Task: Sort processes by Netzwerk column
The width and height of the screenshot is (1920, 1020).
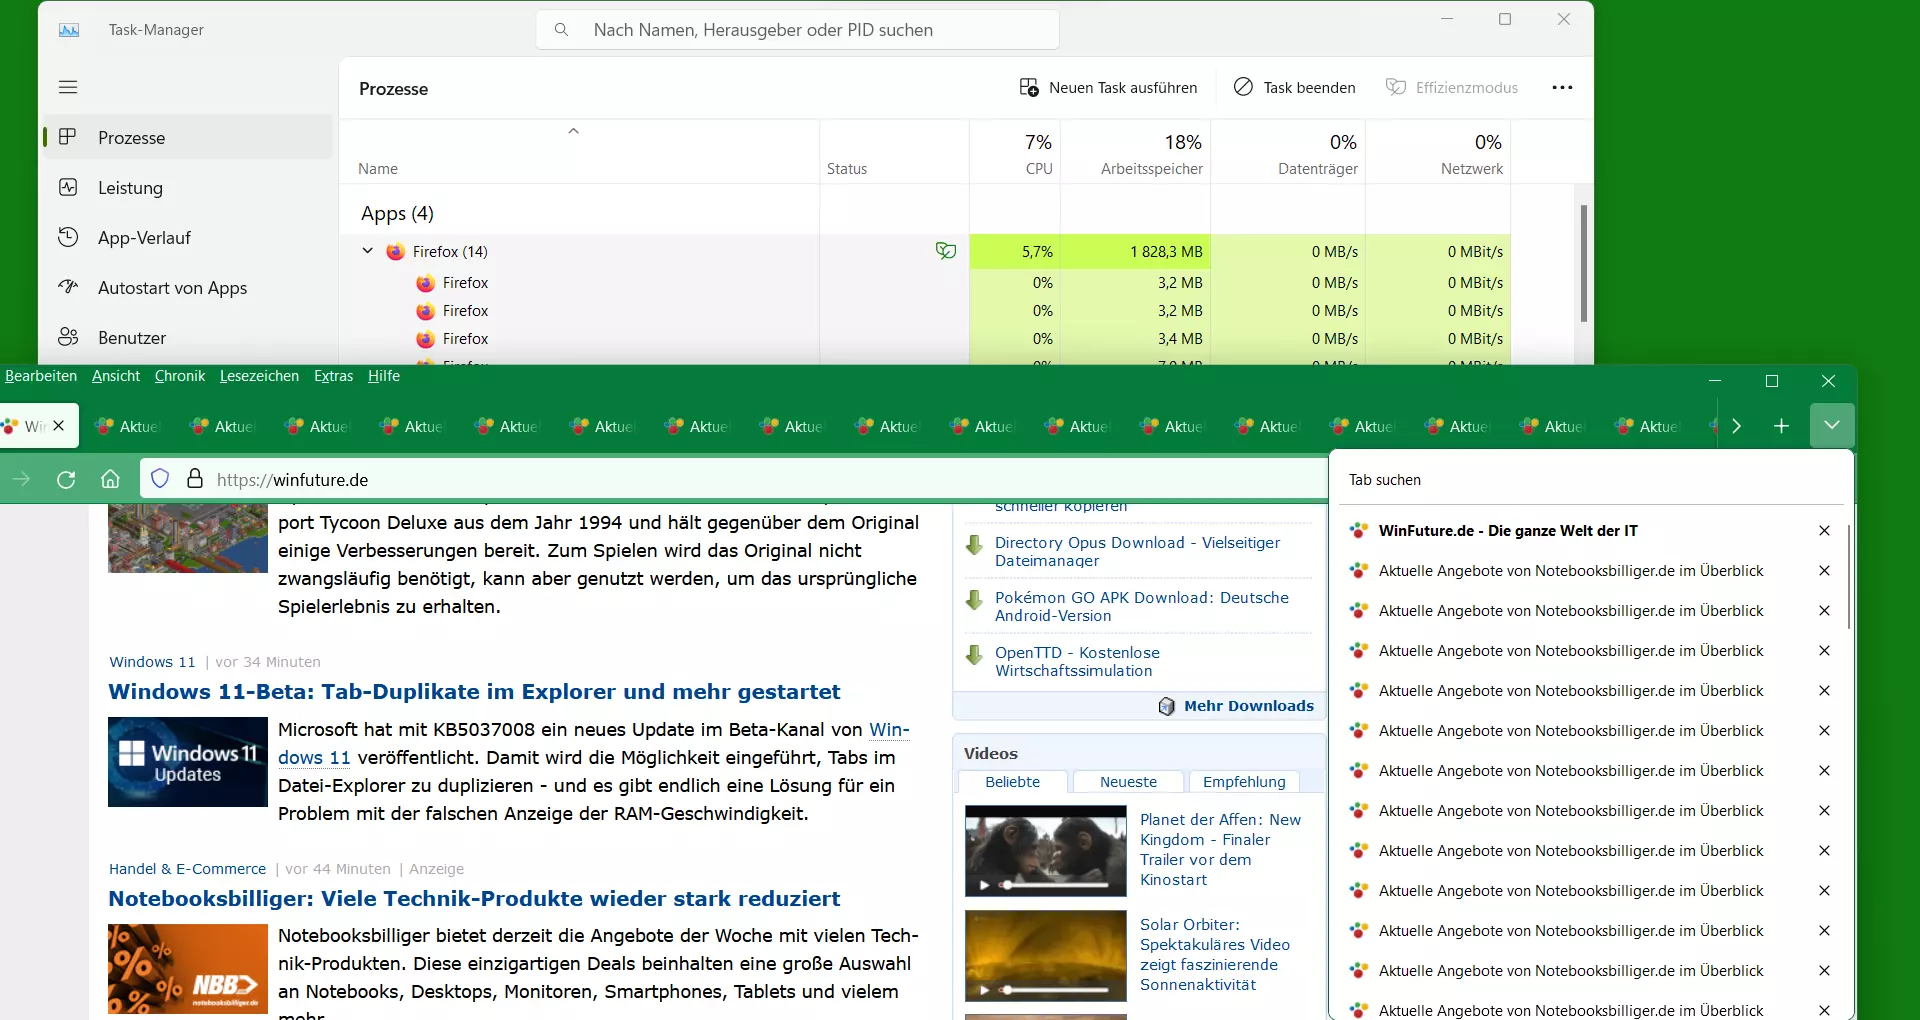Action: (1438, 152)
